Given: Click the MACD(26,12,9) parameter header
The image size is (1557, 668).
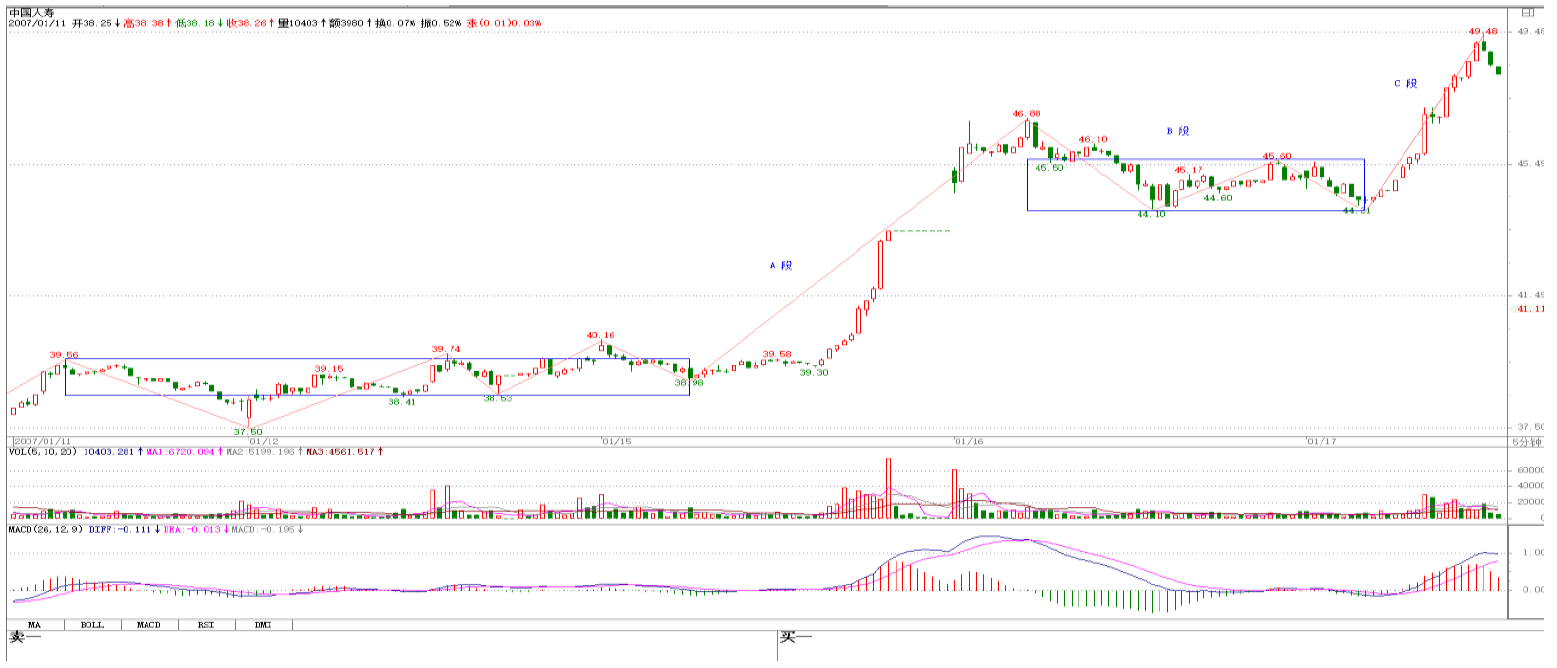Looking at the screenshot, I should pos(46,529).
